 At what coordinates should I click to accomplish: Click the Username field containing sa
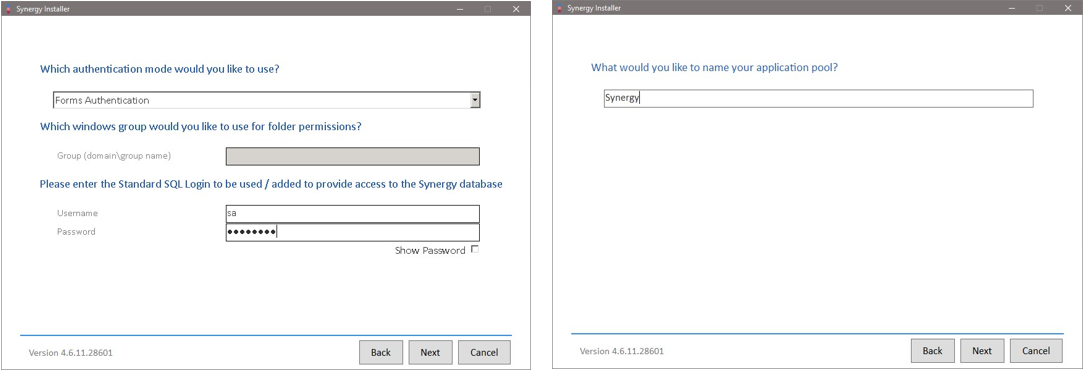352,214
